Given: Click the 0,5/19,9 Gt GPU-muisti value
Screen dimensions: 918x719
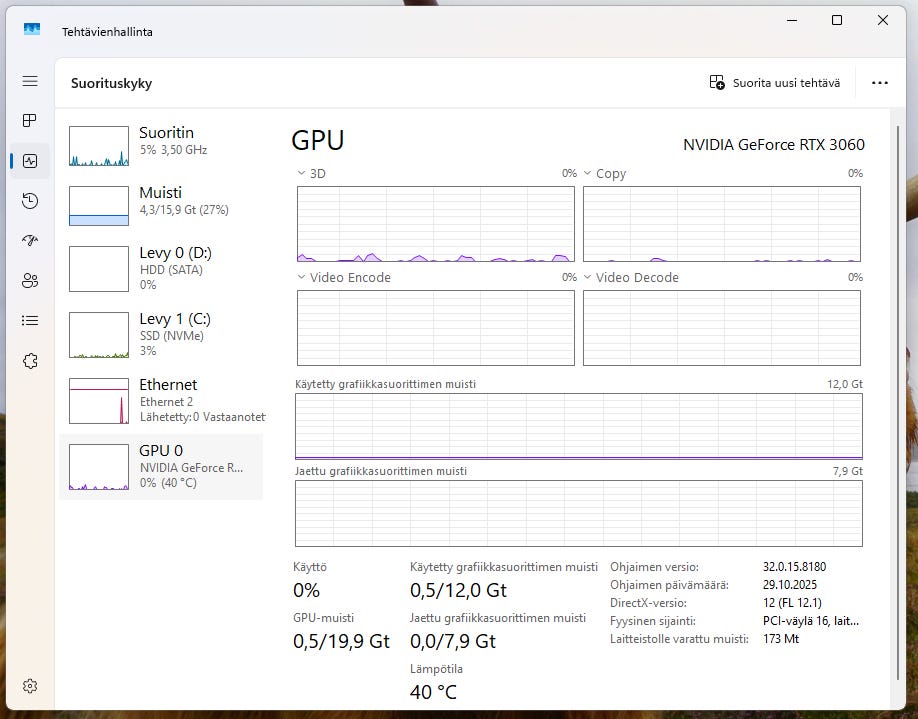Looking at the screenshot, I should pyautogui.click(x=341, y=641).
